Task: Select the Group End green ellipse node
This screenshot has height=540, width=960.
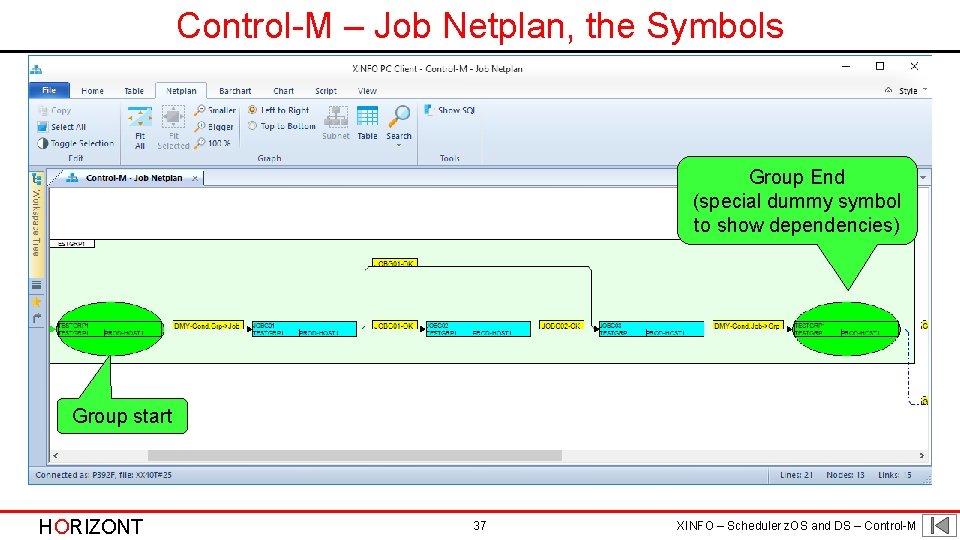Action: (x=847, y=329)
